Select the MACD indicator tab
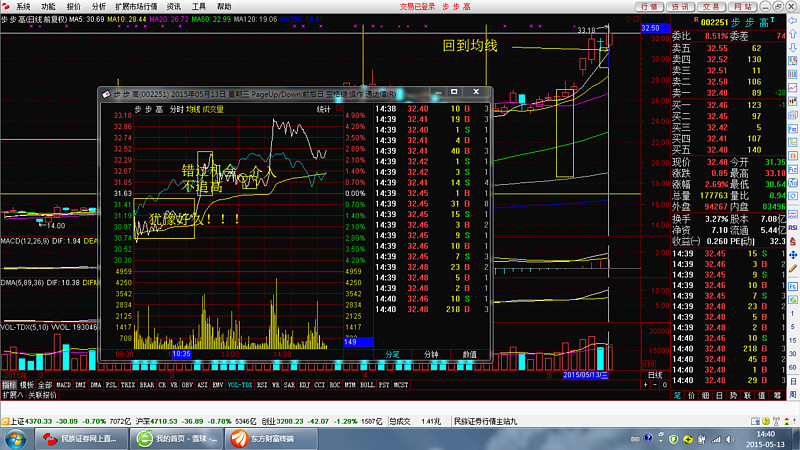The width and height of the screenshot is (800, 450). click(x=62, y=384)
